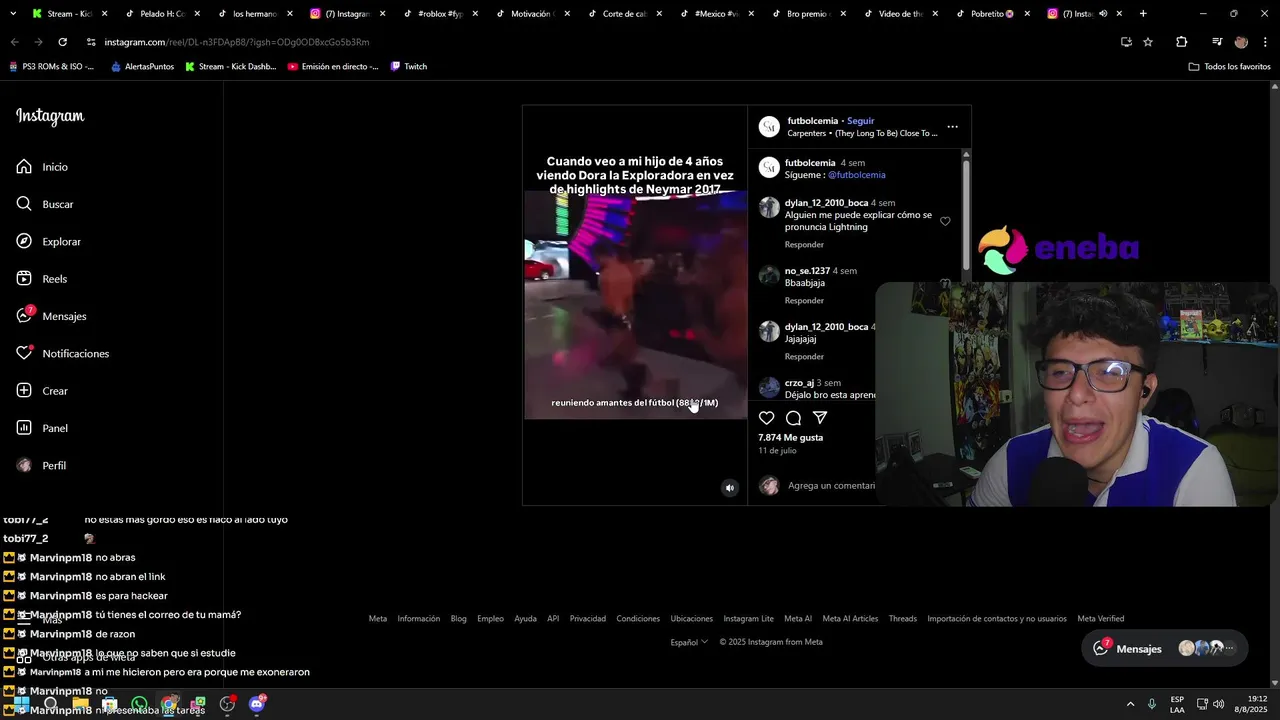
Task: Go back in browser history
Action: click(x=14, y=42)
